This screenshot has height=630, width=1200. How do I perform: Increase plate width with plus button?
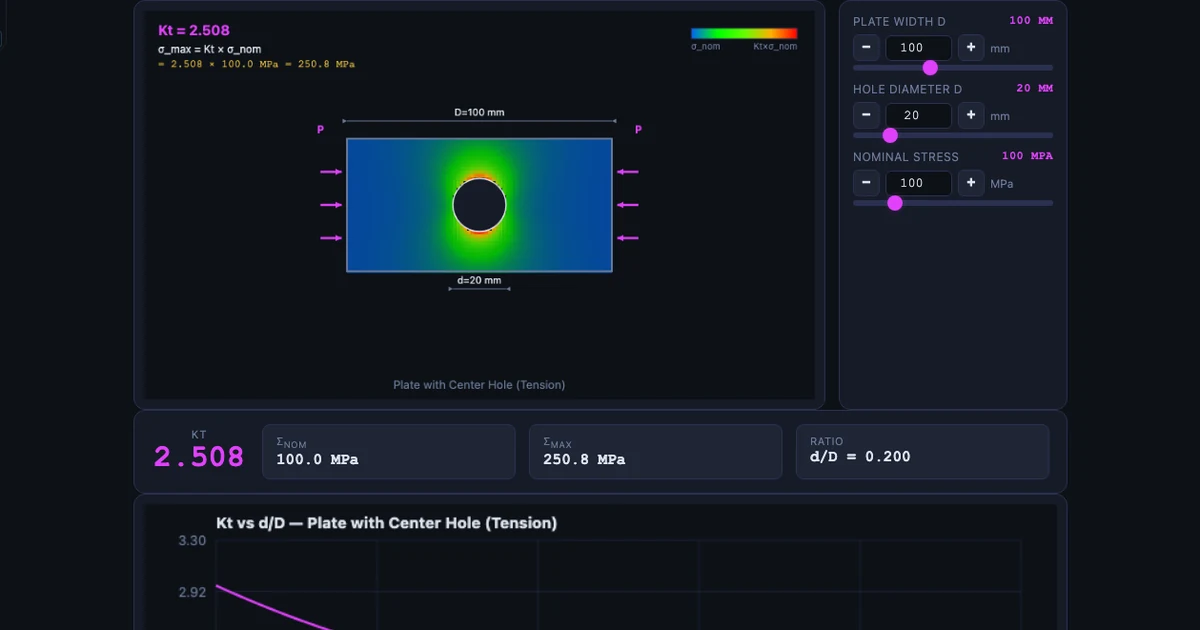[971, 47]
